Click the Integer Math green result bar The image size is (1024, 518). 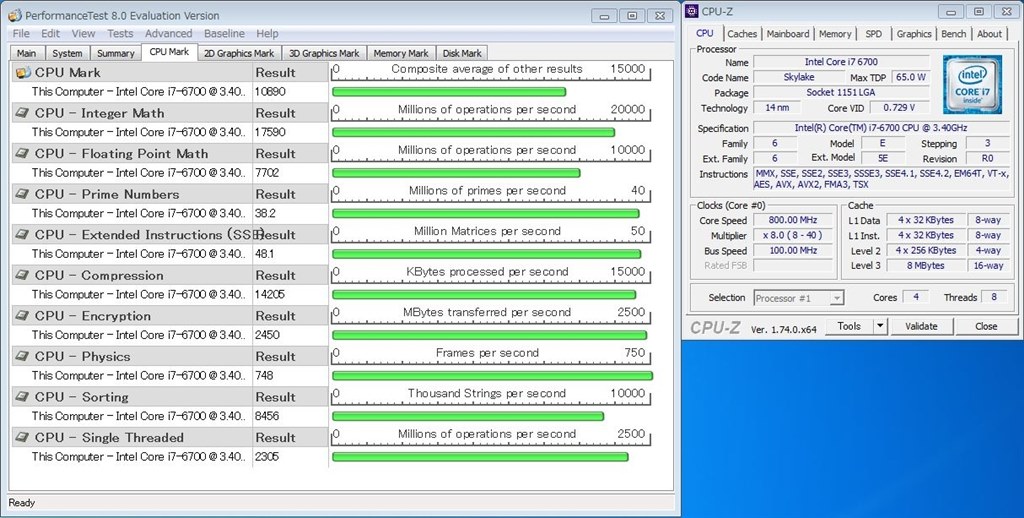point(473,133)
